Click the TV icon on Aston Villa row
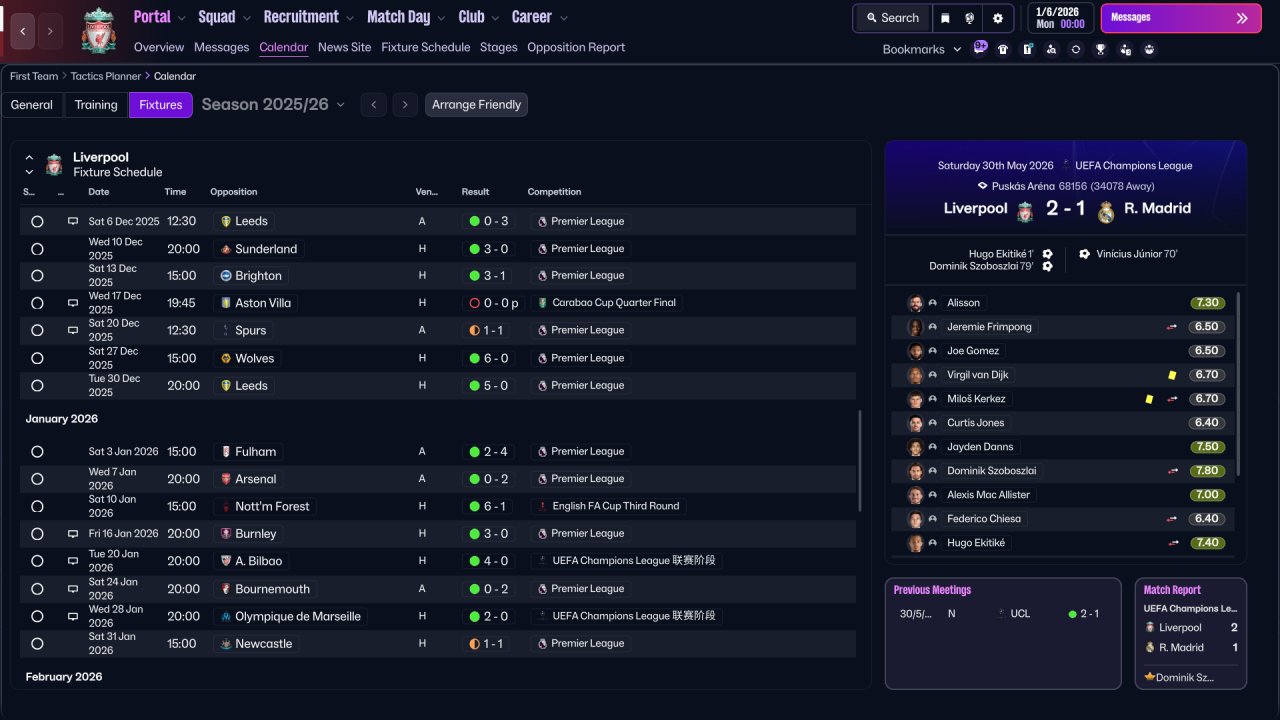1280x720 pixels. (73, 303)
